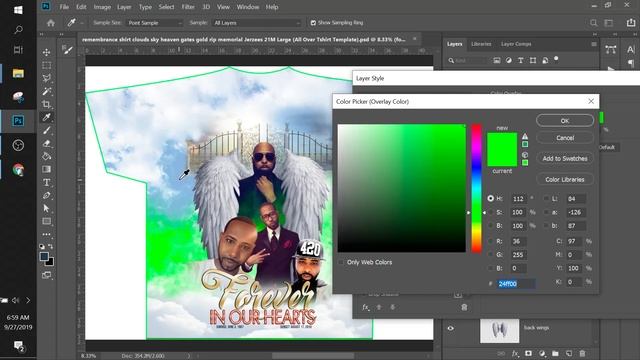Select the Move tool
This screenshot has width=640, height=360.
pyautogui.click(x=47, y=52)
